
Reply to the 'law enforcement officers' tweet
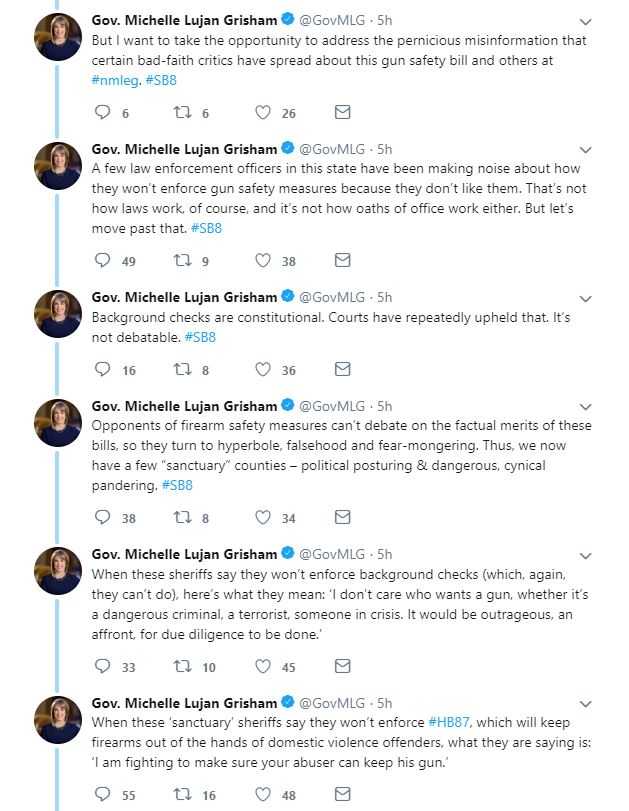pos(101,260)
